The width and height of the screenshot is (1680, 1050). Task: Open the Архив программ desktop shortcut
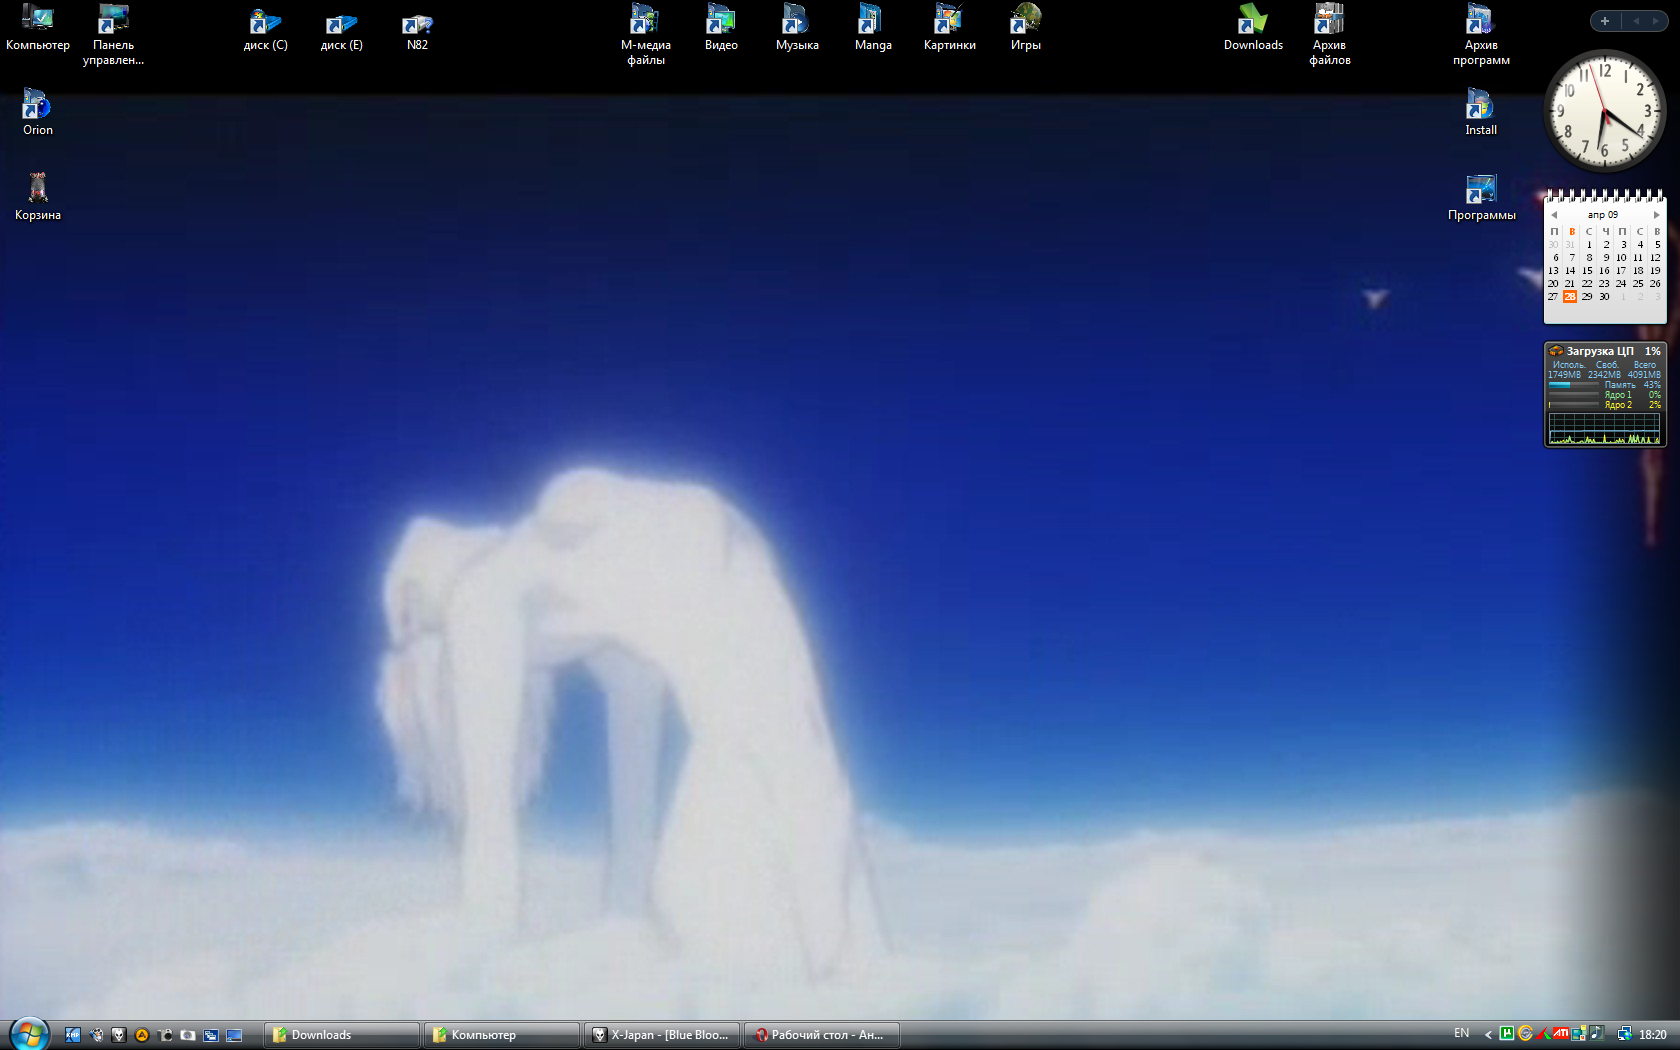point(1481,34)
